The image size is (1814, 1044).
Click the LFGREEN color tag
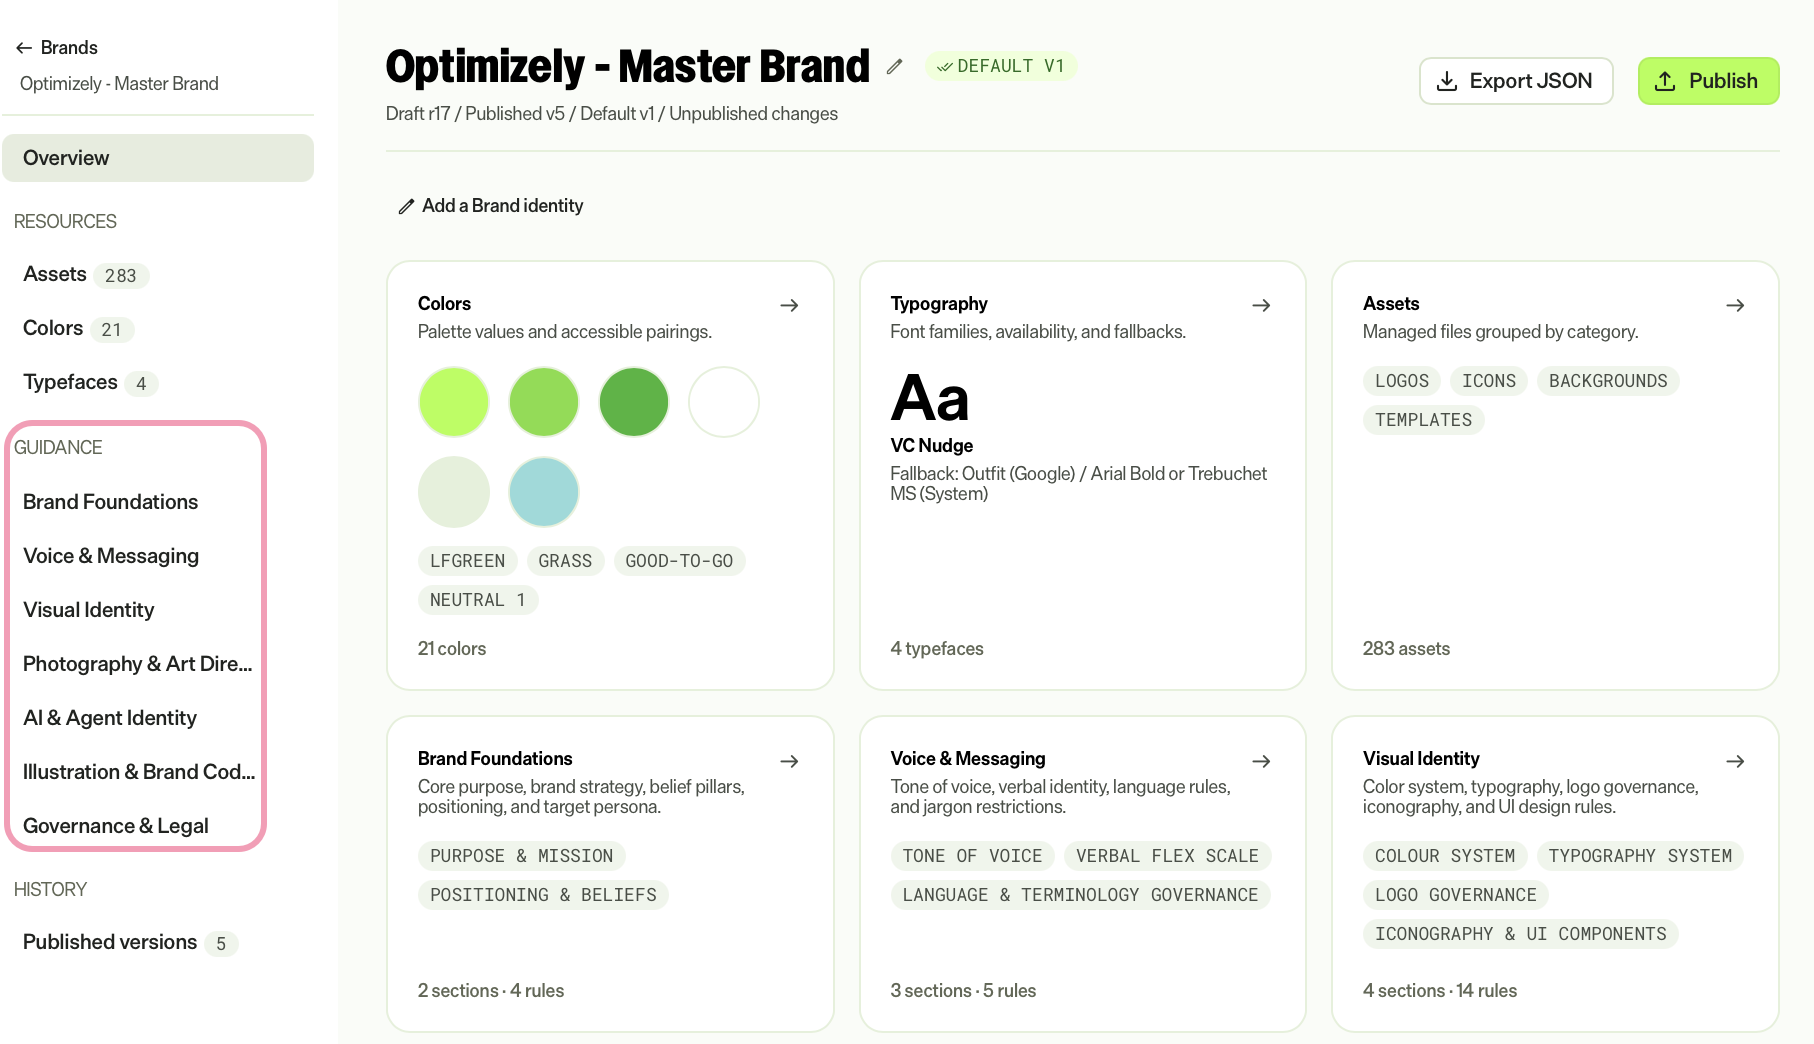468,561
